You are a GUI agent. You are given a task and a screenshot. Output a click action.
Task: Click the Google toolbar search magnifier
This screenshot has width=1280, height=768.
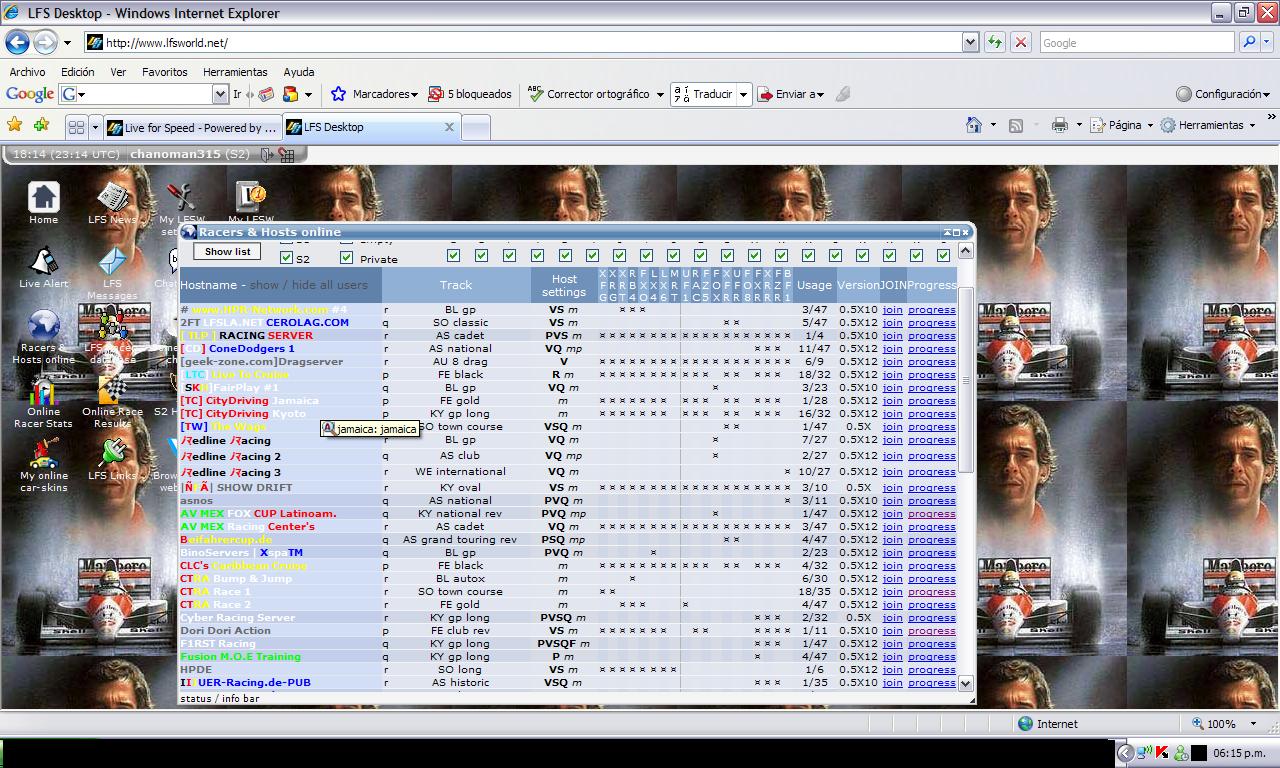tap(1249, 42)
